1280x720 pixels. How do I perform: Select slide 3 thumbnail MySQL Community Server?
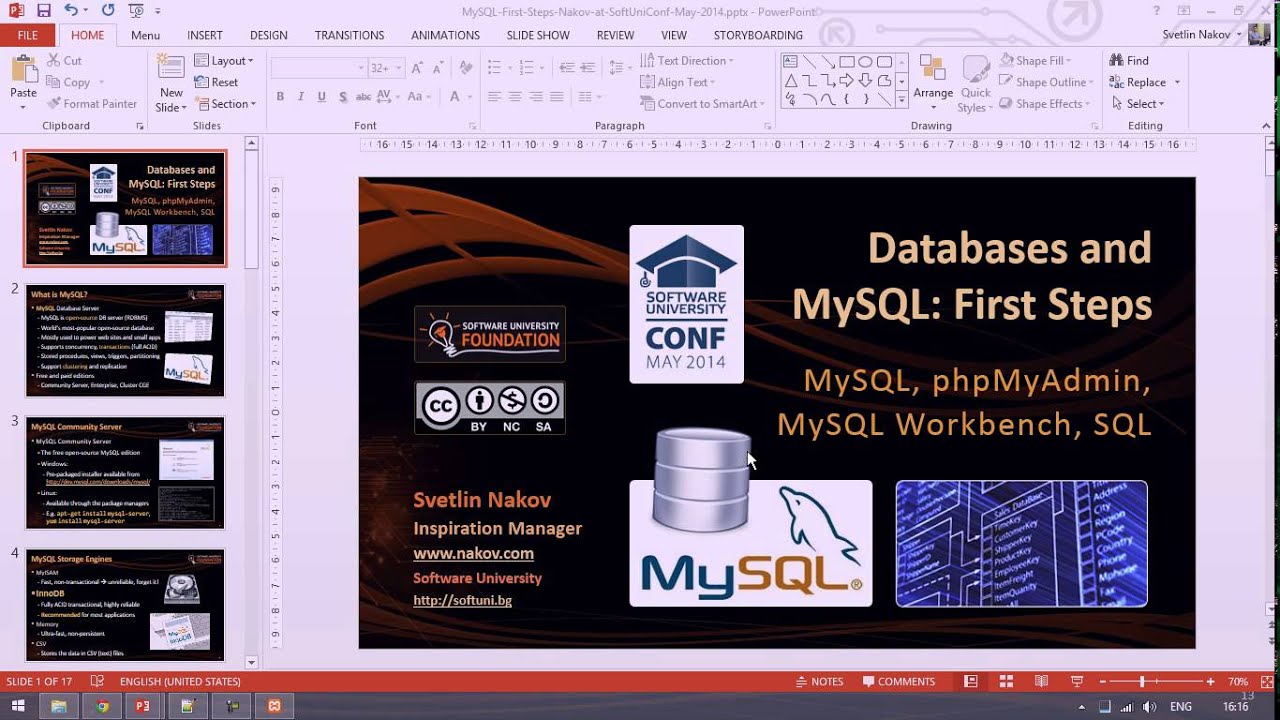point(125,473)
